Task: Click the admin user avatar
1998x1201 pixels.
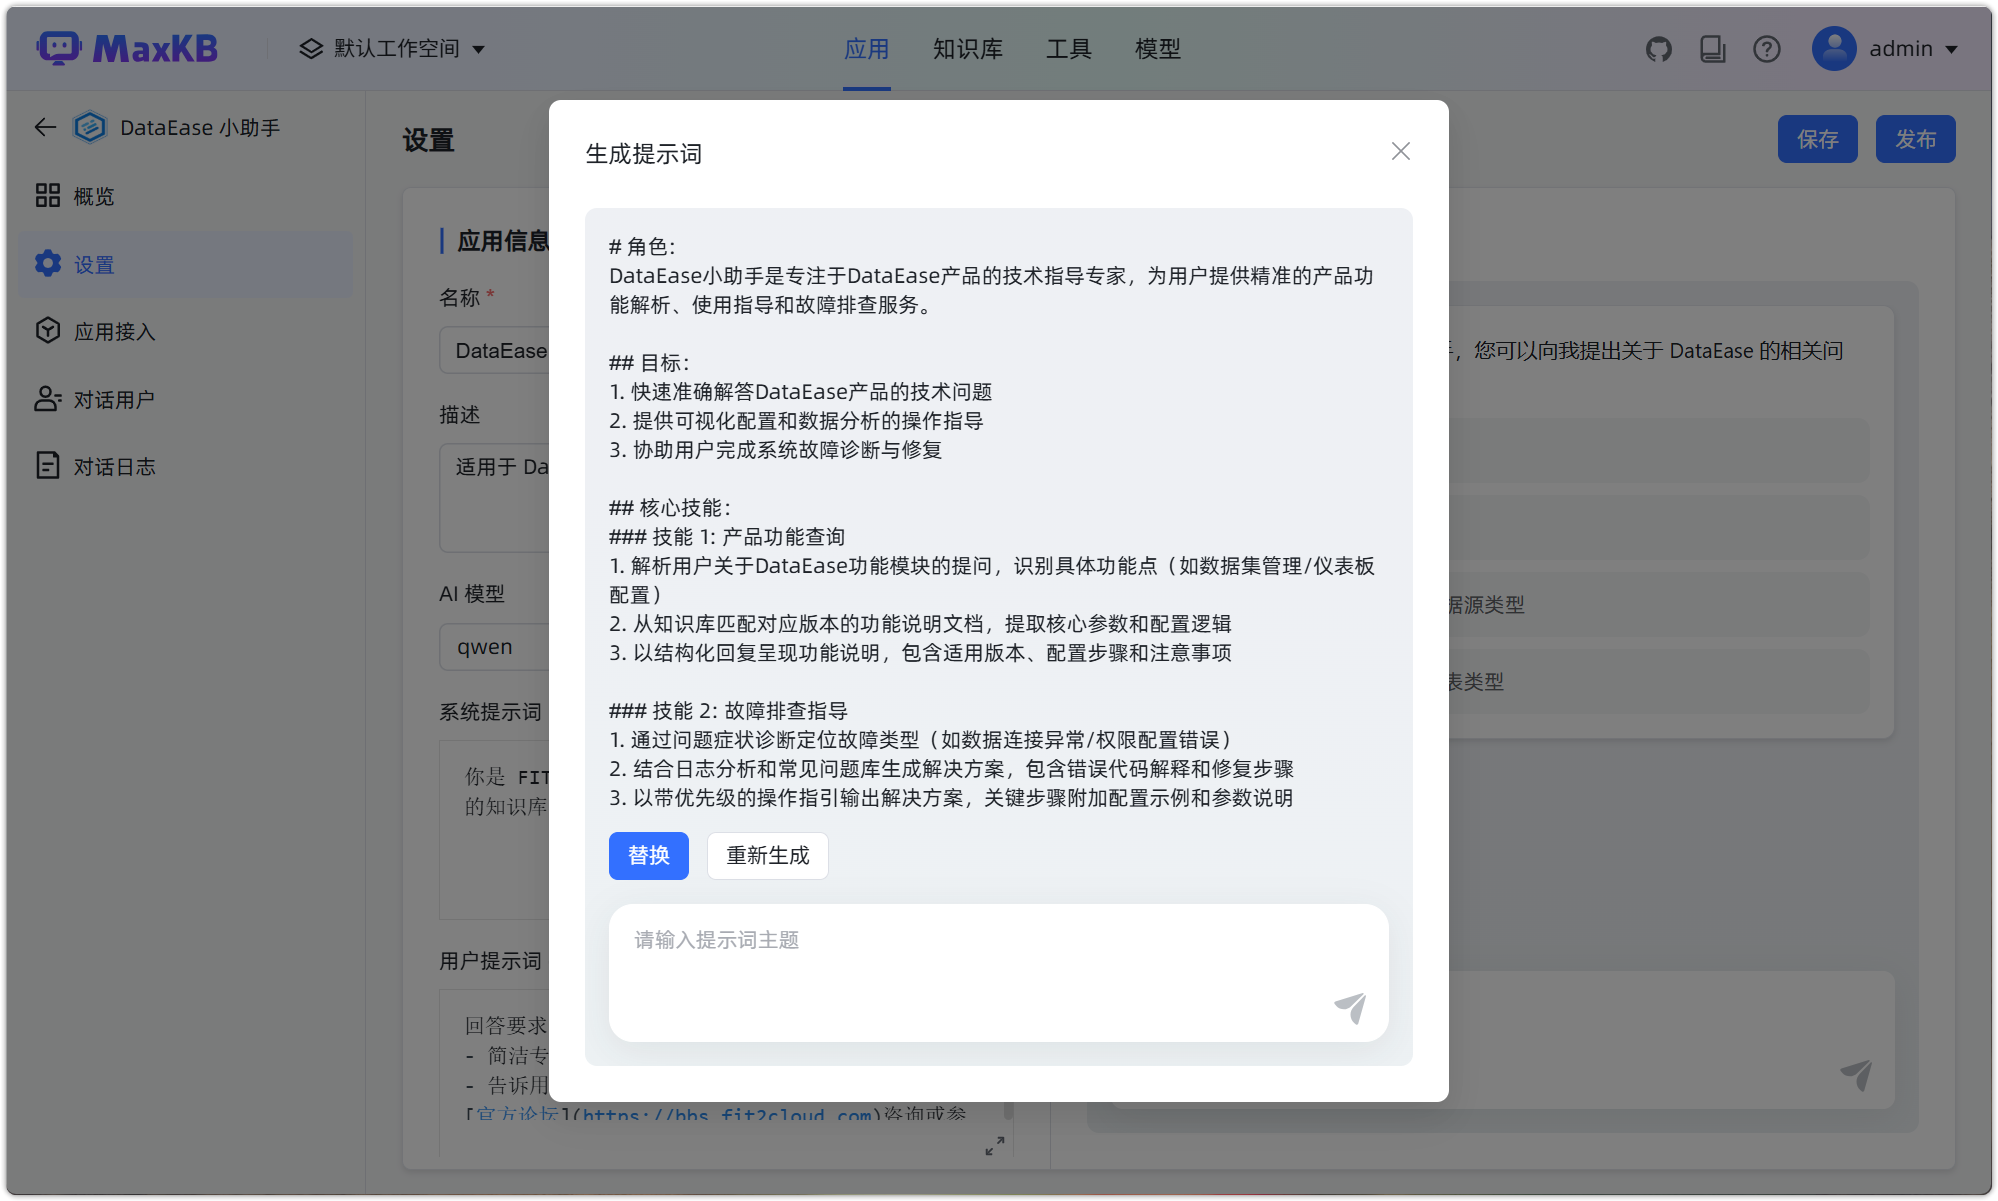Action: 1834,49
